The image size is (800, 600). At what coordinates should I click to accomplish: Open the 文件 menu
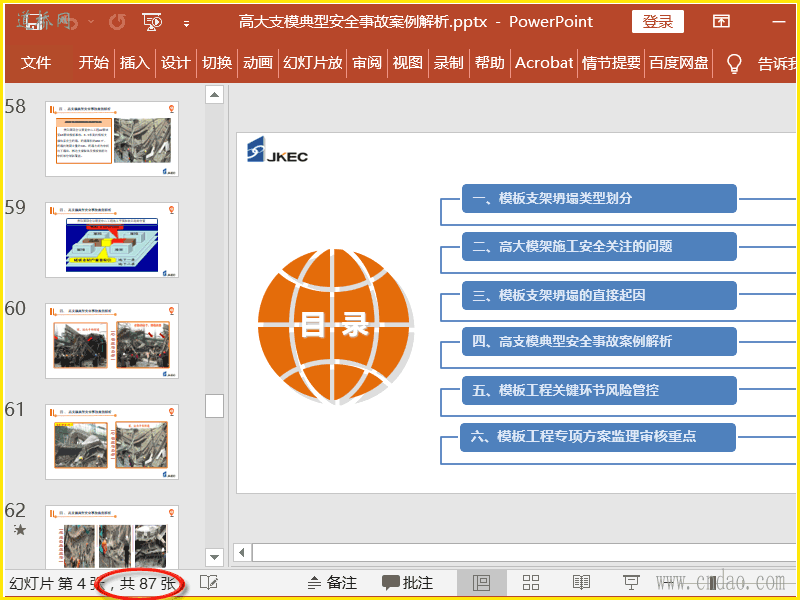click(x=36, y=63)
